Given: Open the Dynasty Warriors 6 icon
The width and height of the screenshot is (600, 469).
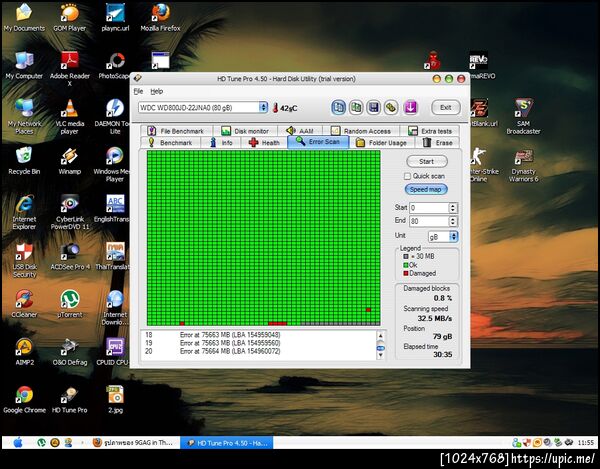Looking at the screenshot, I should tap(523, 164).
